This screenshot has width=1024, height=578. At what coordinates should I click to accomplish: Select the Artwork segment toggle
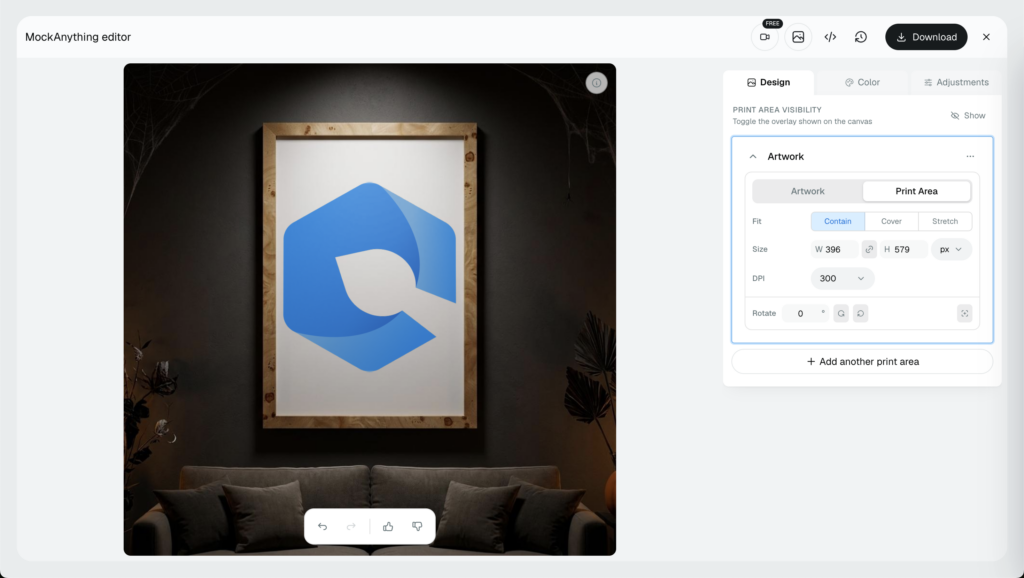tap(808, 191)
